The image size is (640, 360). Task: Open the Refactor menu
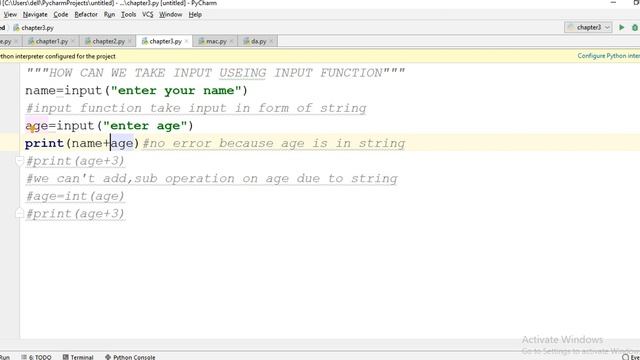click(86, 14)
